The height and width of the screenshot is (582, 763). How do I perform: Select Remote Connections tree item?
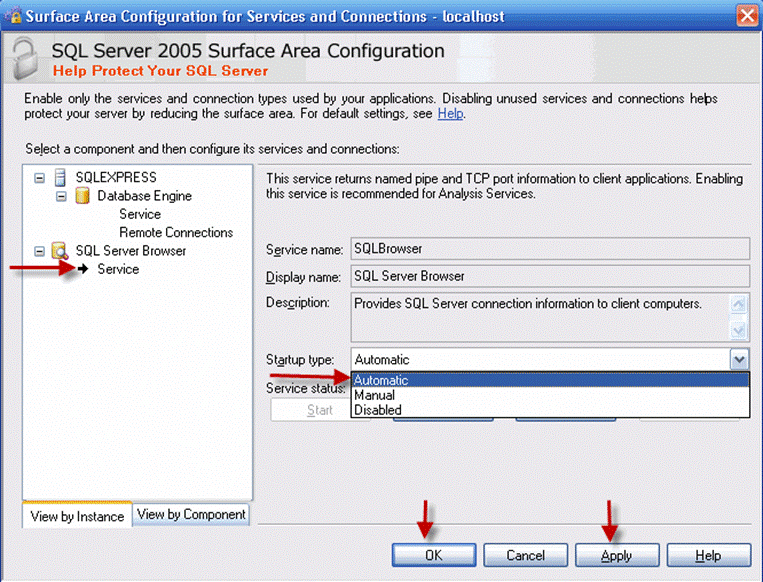[176, 233]
